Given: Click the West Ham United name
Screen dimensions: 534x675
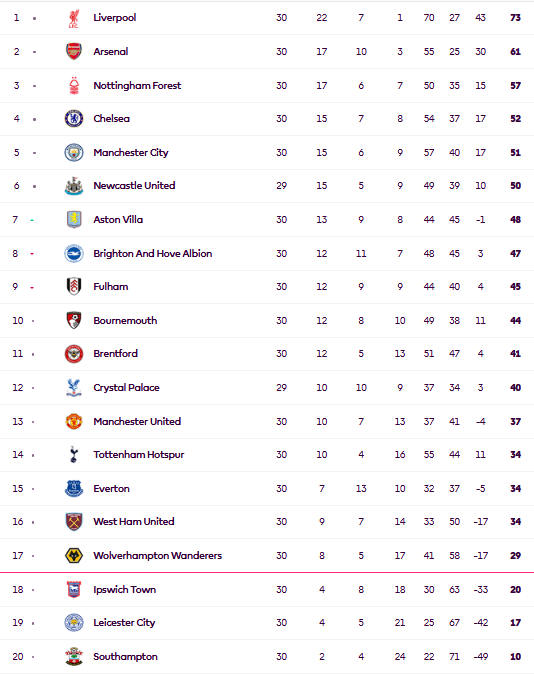Looking at the screenshot, I should pyautogui.click(x=134, y=521).
